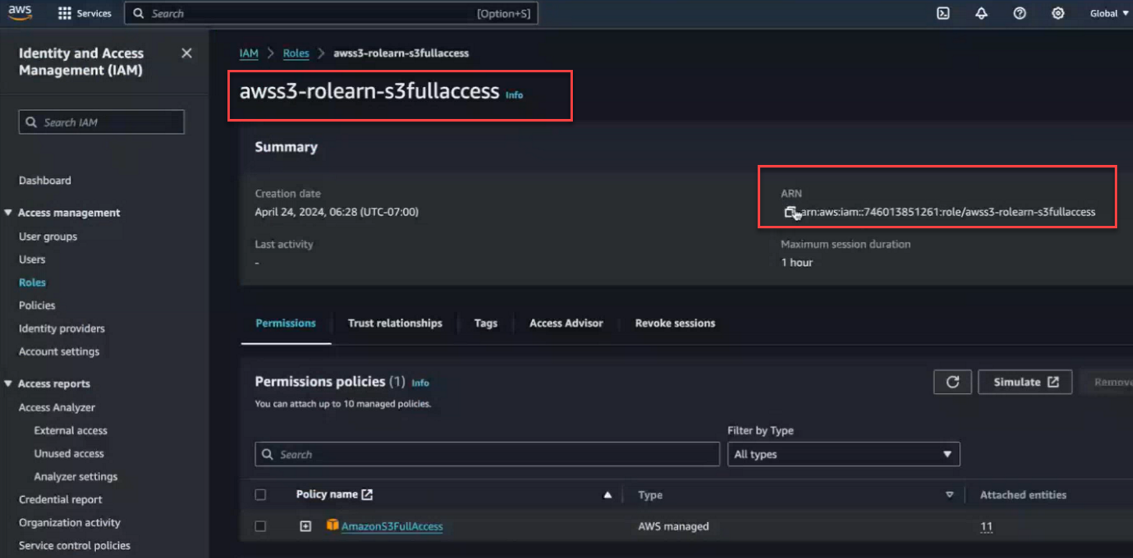Viewport: 1133px width, 558px height.
Task: Click the magnifier in policies search field
Action: (267, 455)
